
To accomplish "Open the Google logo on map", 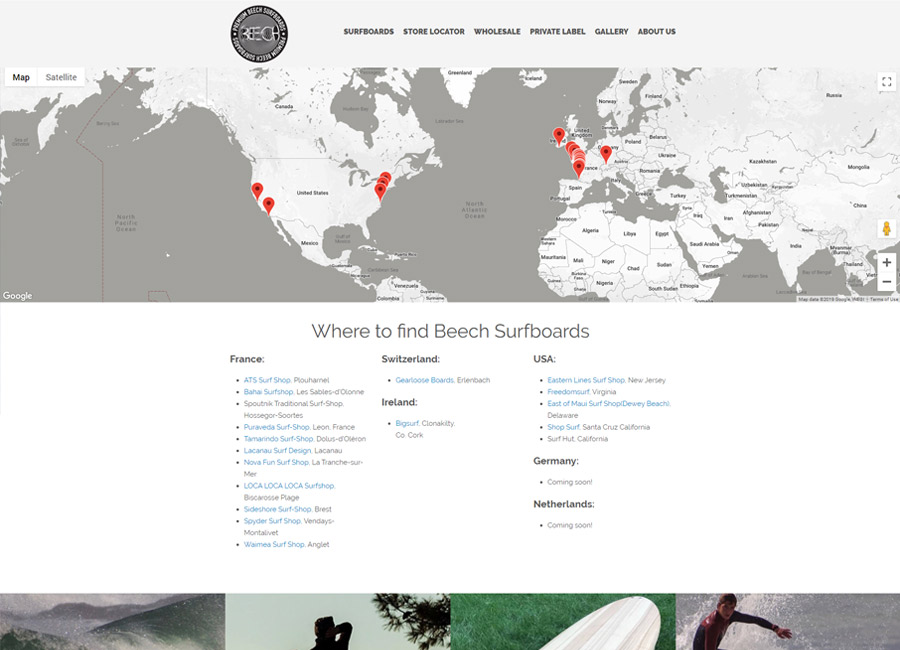I will (x=17, y=296).
